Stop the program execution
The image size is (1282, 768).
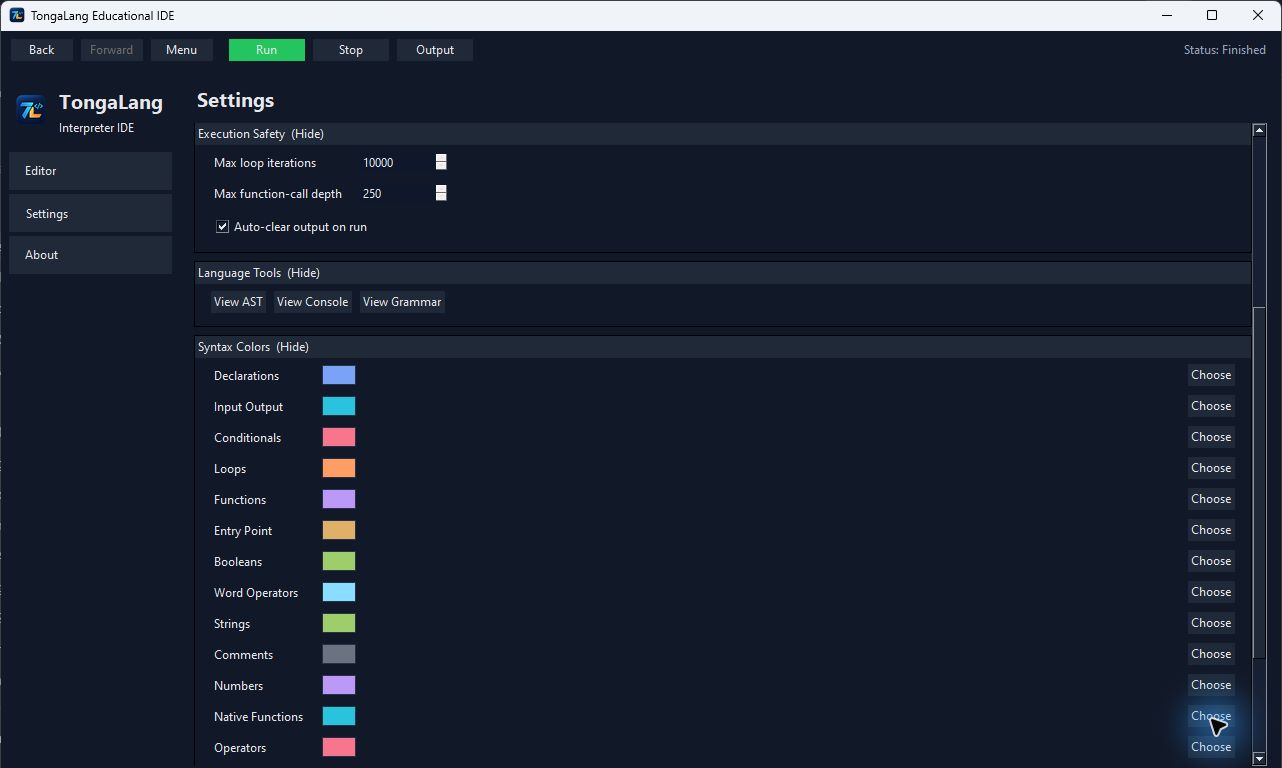[x=351, y=50]
